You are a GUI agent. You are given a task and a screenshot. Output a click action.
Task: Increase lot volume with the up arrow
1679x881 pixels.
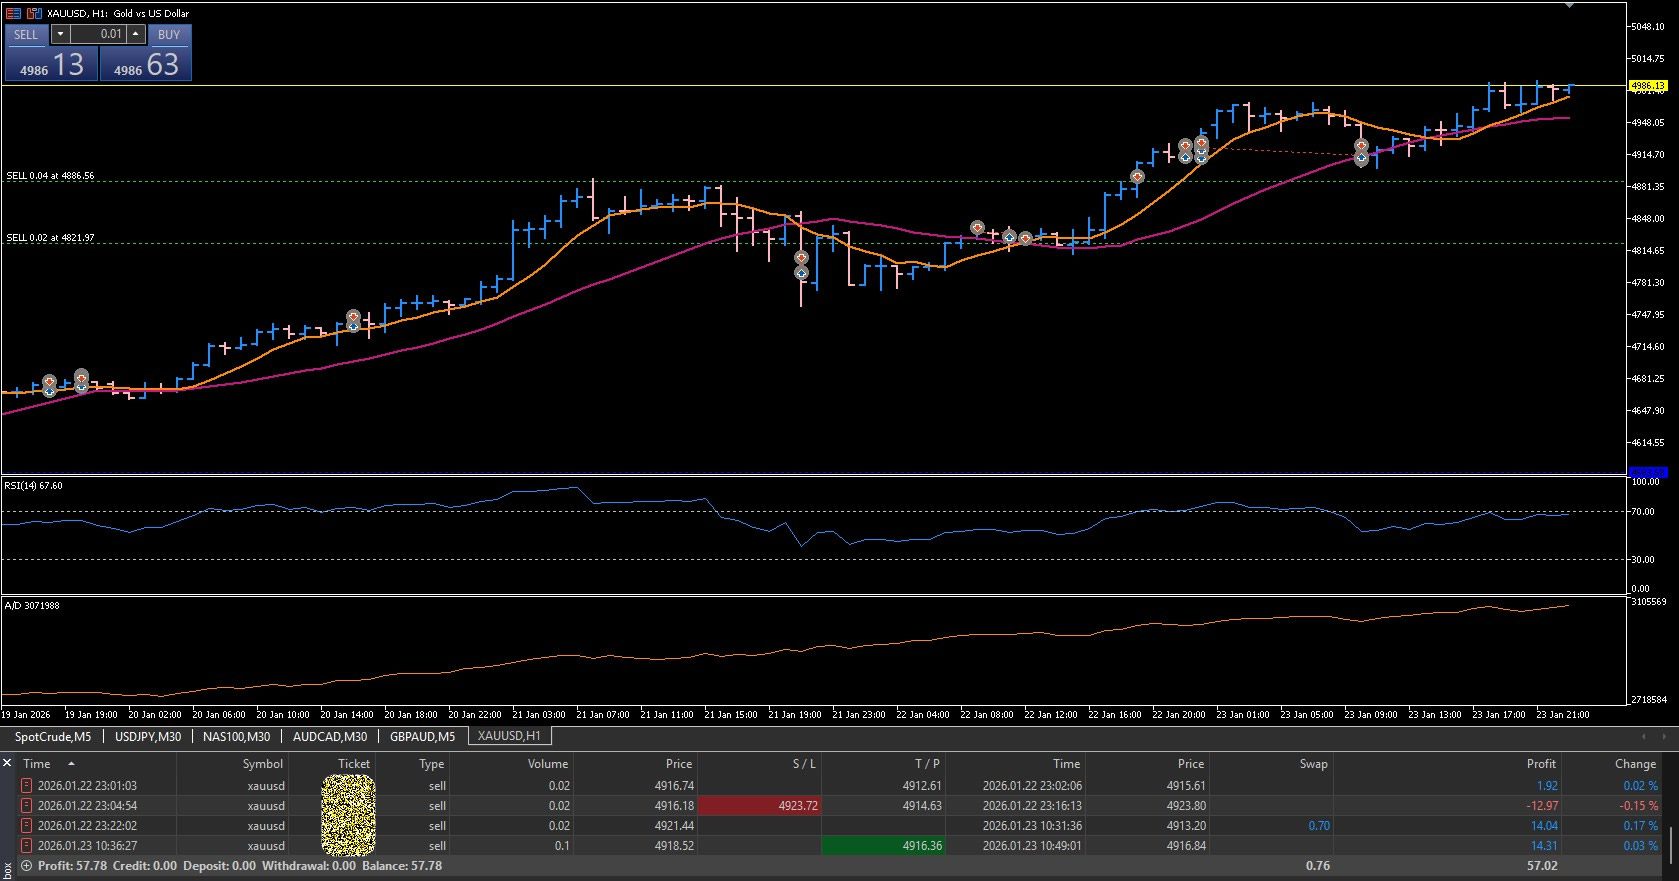click(136, 34)
